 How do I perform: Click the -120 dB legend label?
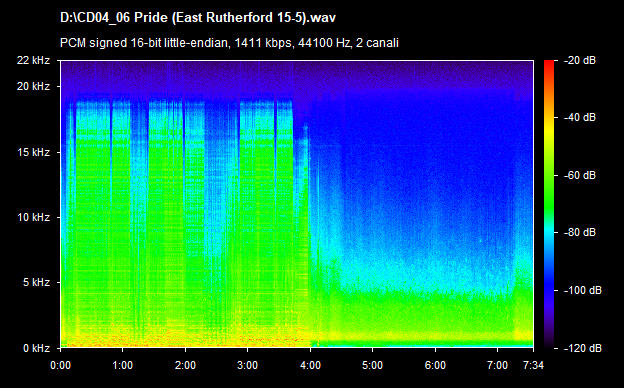583,349
